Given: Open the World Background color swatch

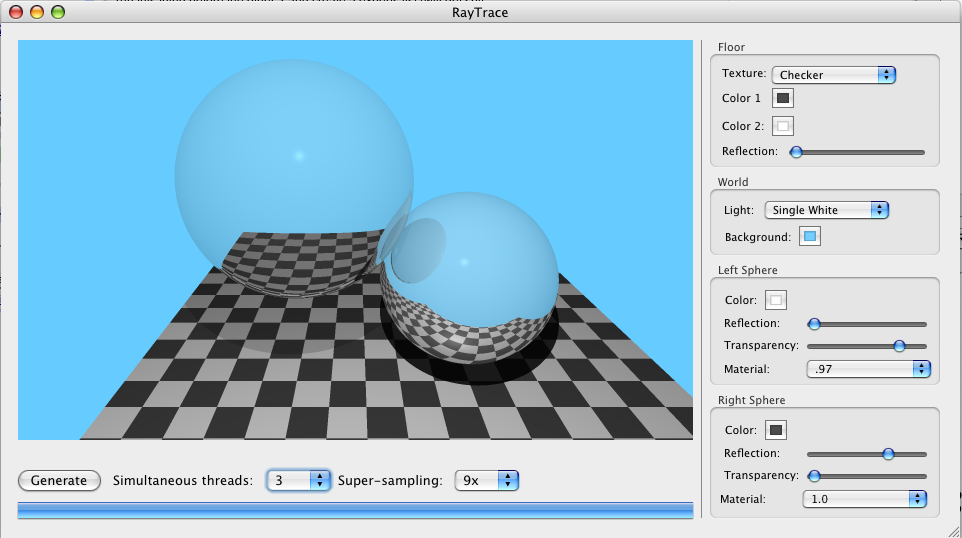Looking at the screenshot, I should click(810, 237).
